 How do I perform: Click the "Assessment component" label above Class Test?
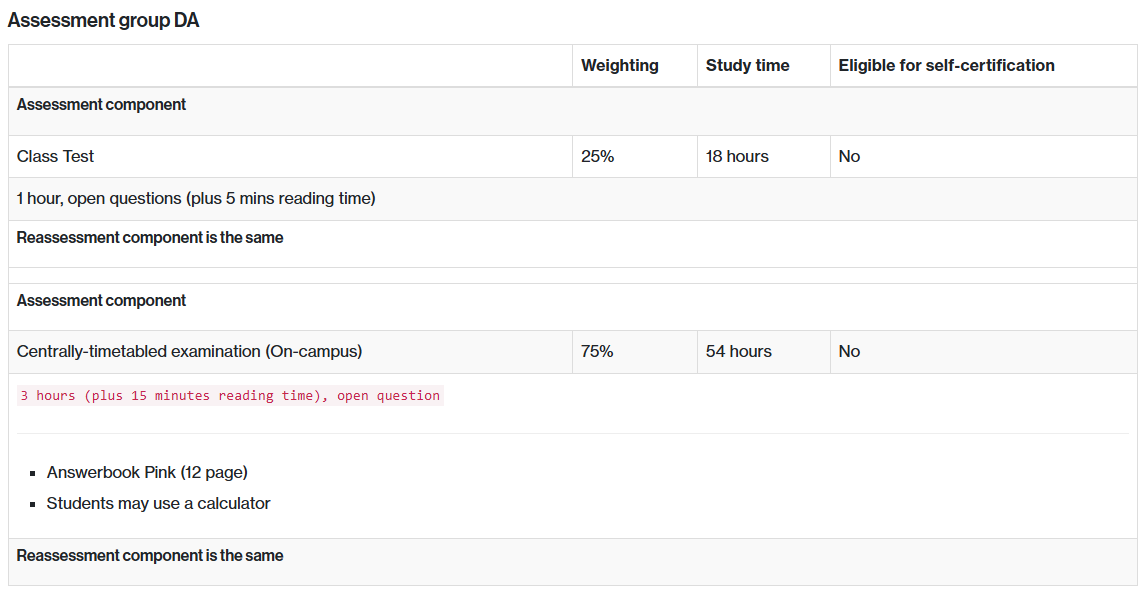point(101,105)
